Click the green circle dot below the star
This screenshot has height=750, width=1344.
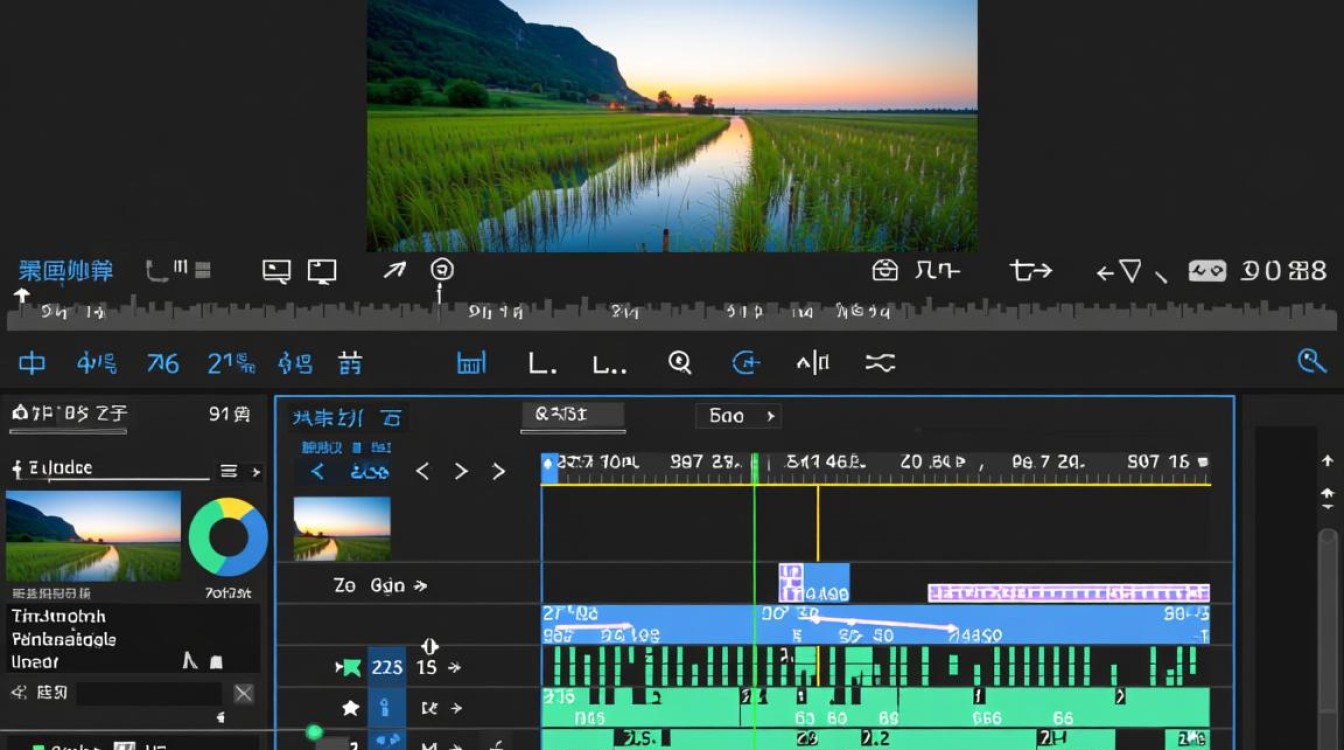coord(314,733)
